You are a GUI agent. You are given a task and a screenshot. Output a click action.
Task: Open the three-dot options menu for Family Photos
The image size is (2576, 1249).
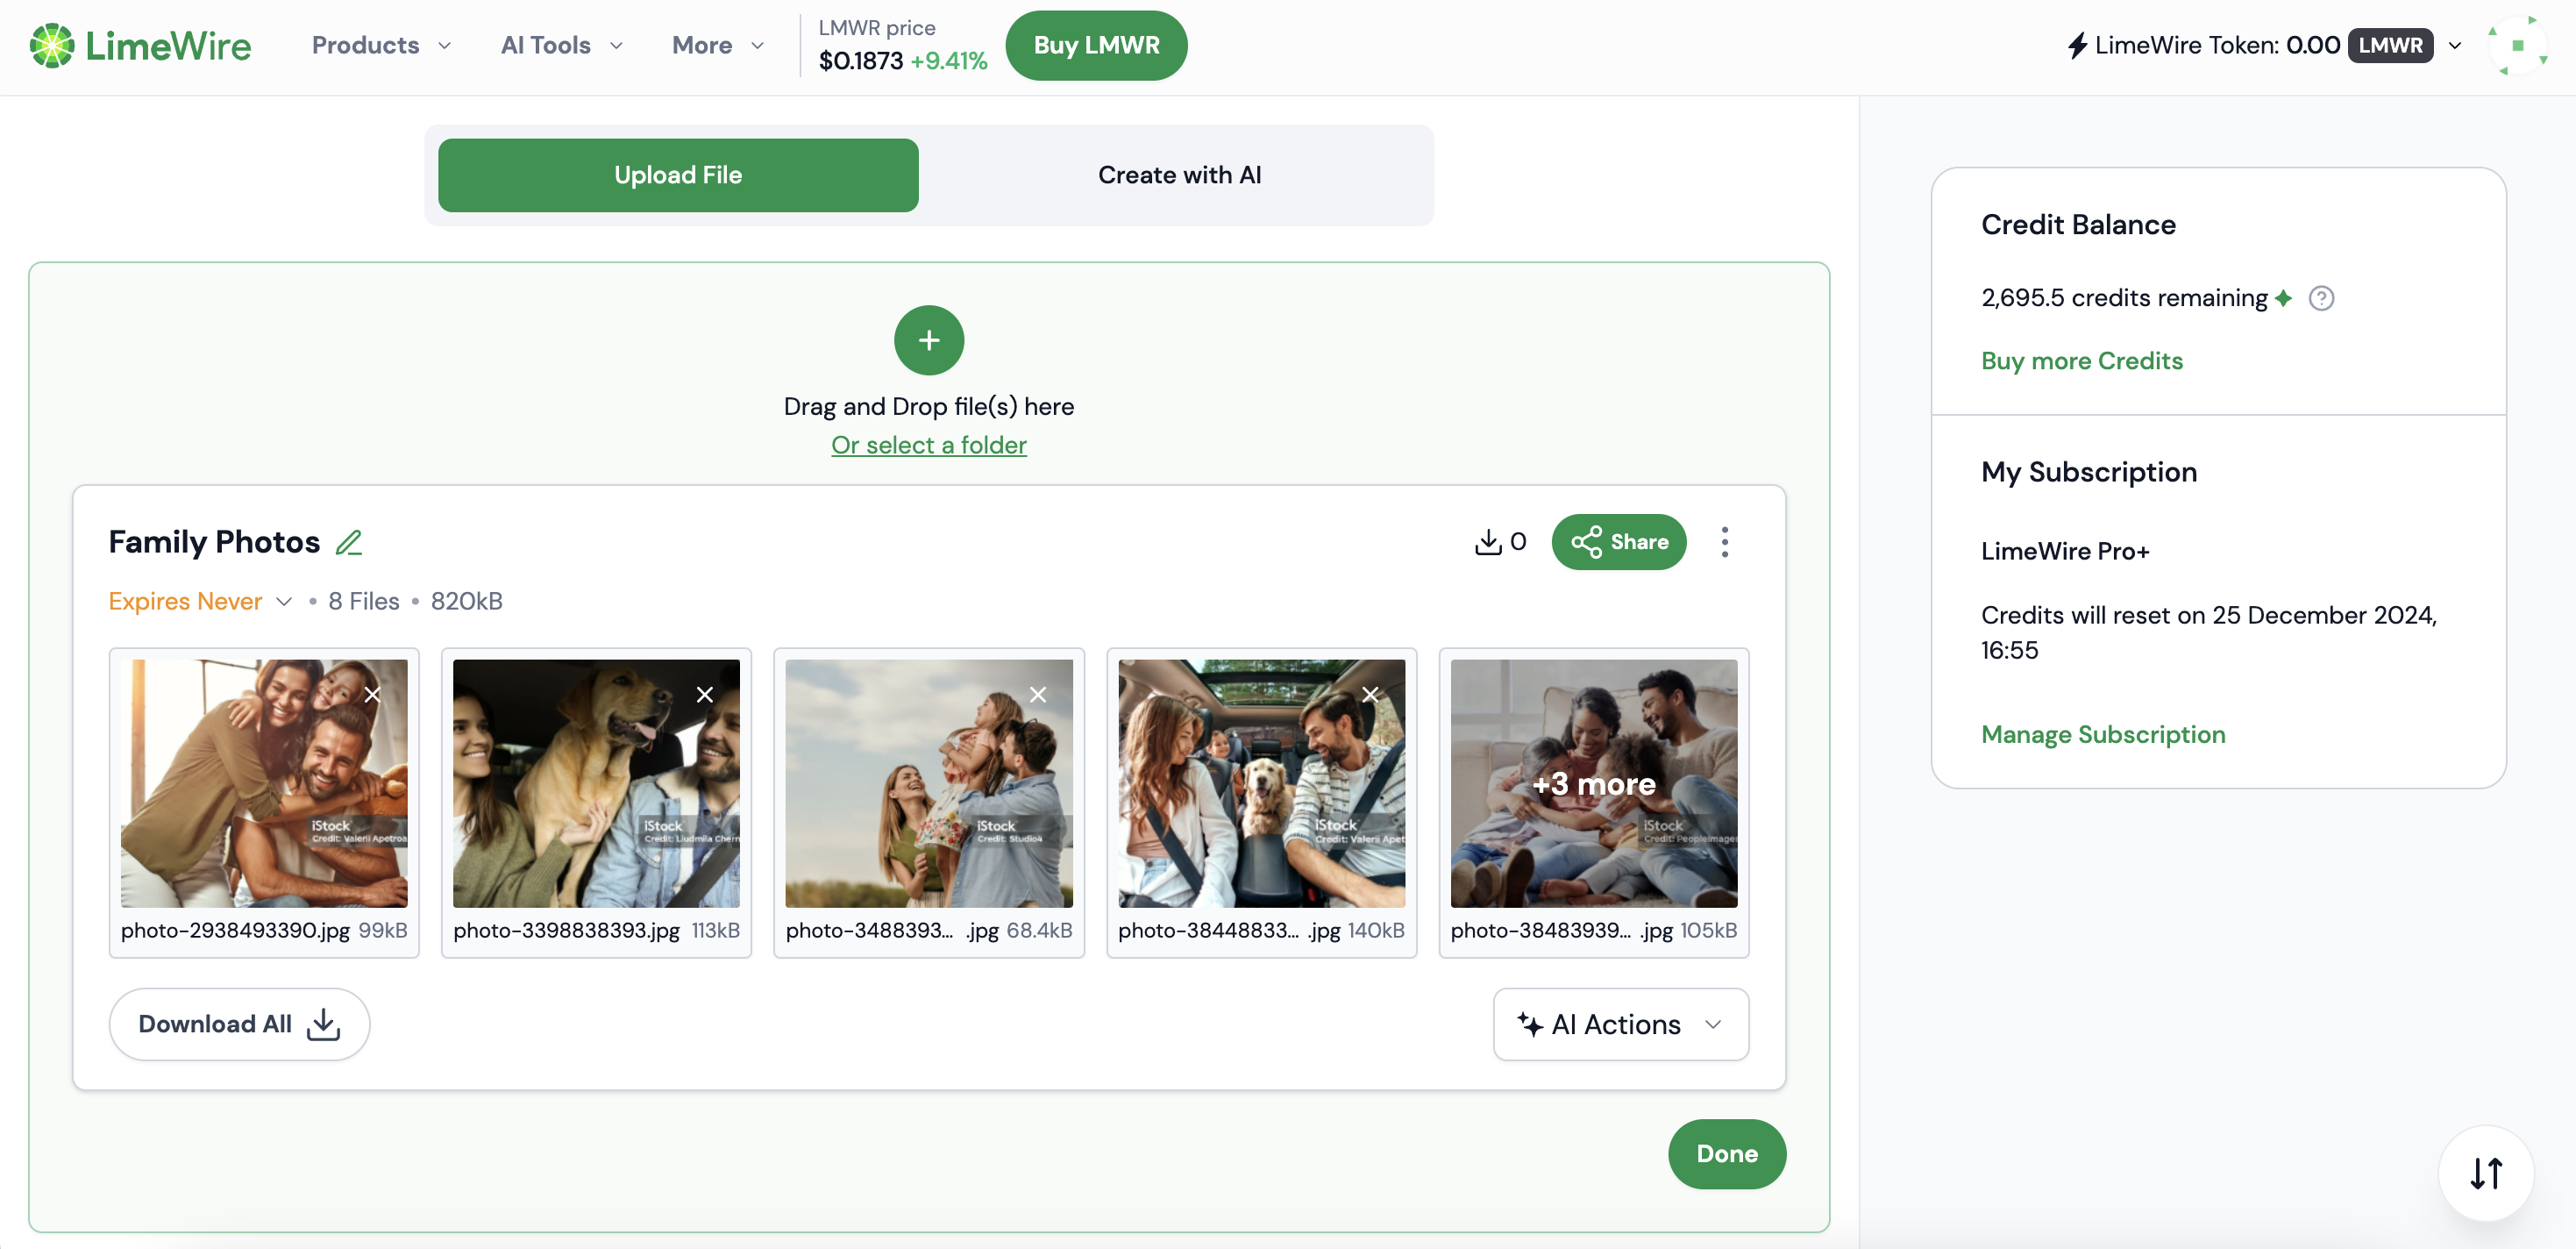point(1725,541)
